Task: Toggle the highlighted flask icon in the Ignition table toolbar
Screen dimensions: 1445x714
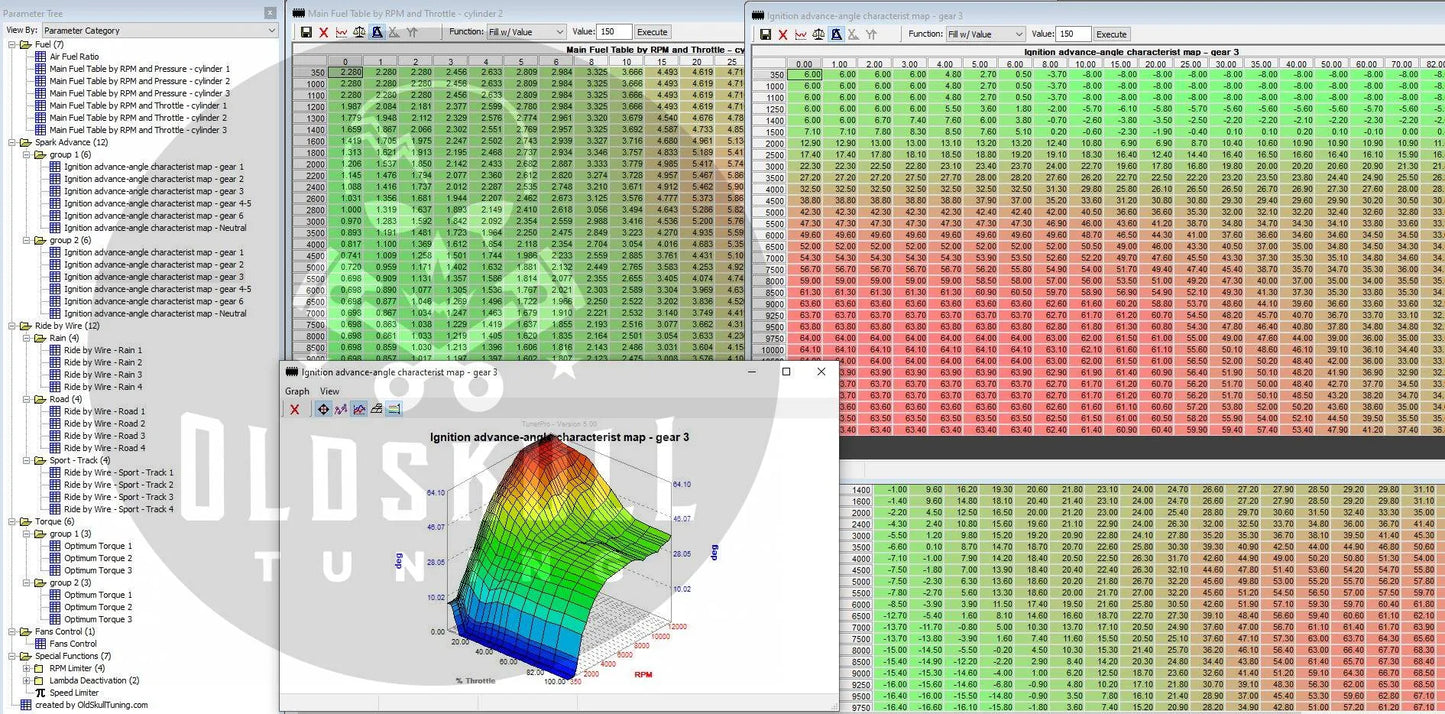Action: (836, 34)
